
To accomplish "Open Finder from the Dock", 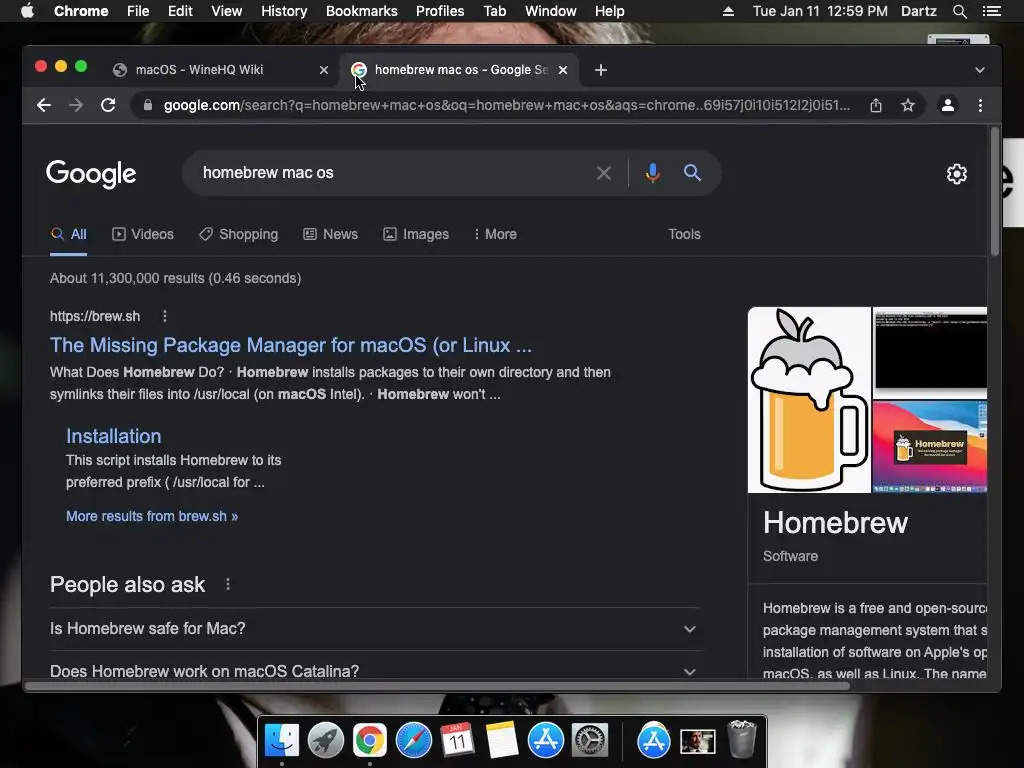I will pos(281,741).
